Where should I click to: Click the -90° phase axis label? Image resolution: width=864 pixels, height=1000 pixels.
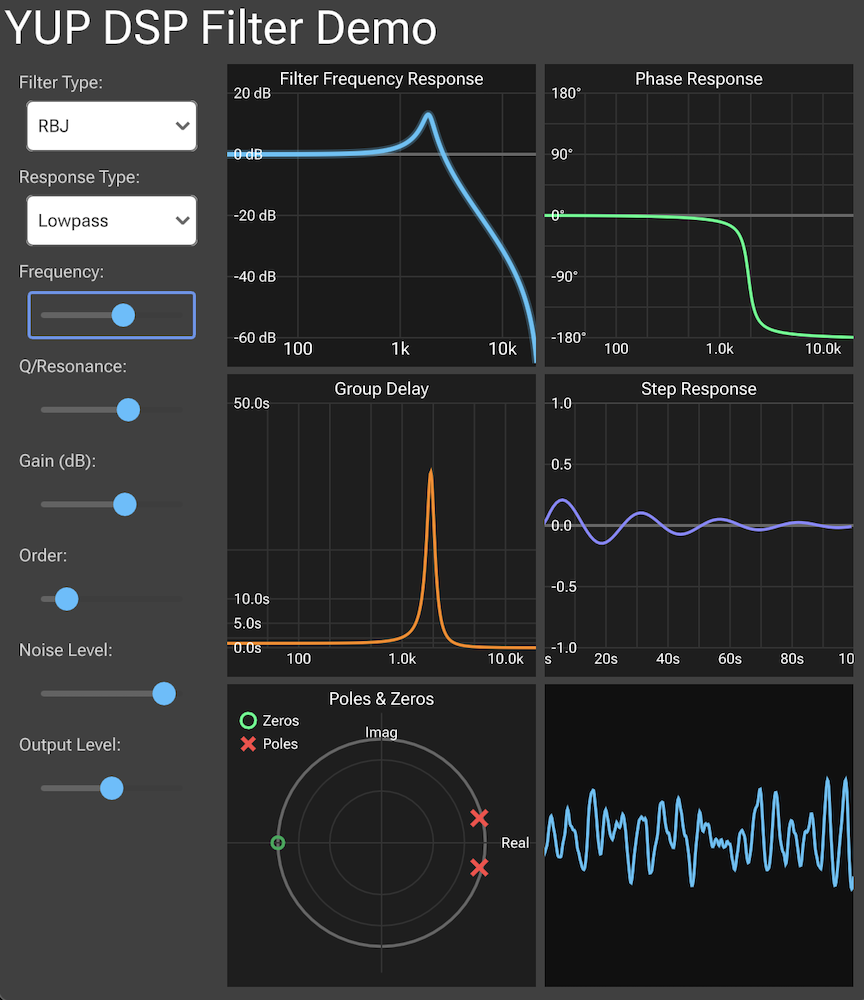click(x=564, y=276)
